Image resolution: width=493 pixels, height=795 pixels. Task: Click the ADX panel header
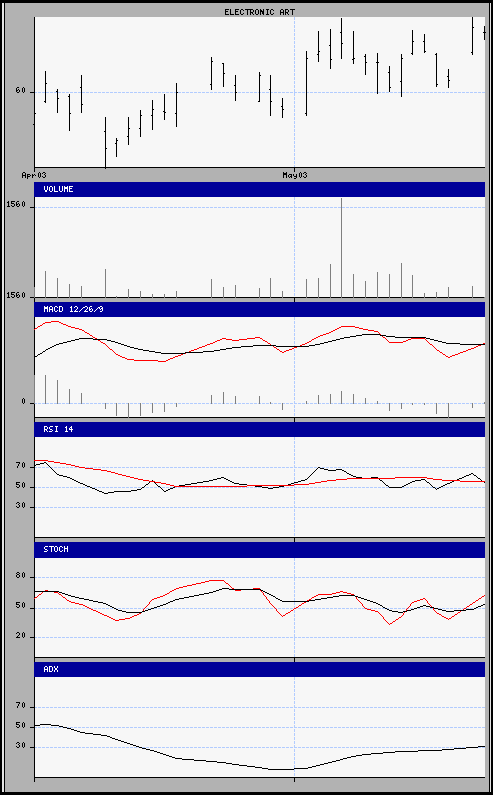259,669
